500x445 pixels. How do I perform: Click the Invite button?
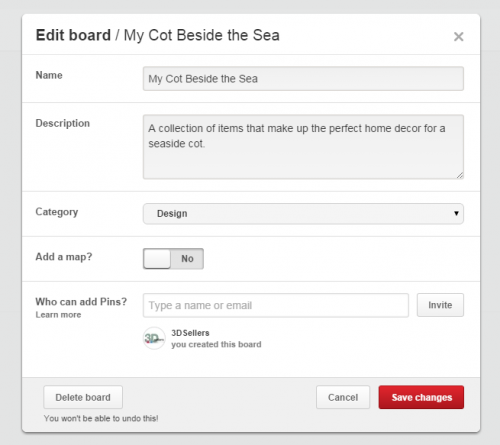(x=440, y=305)
